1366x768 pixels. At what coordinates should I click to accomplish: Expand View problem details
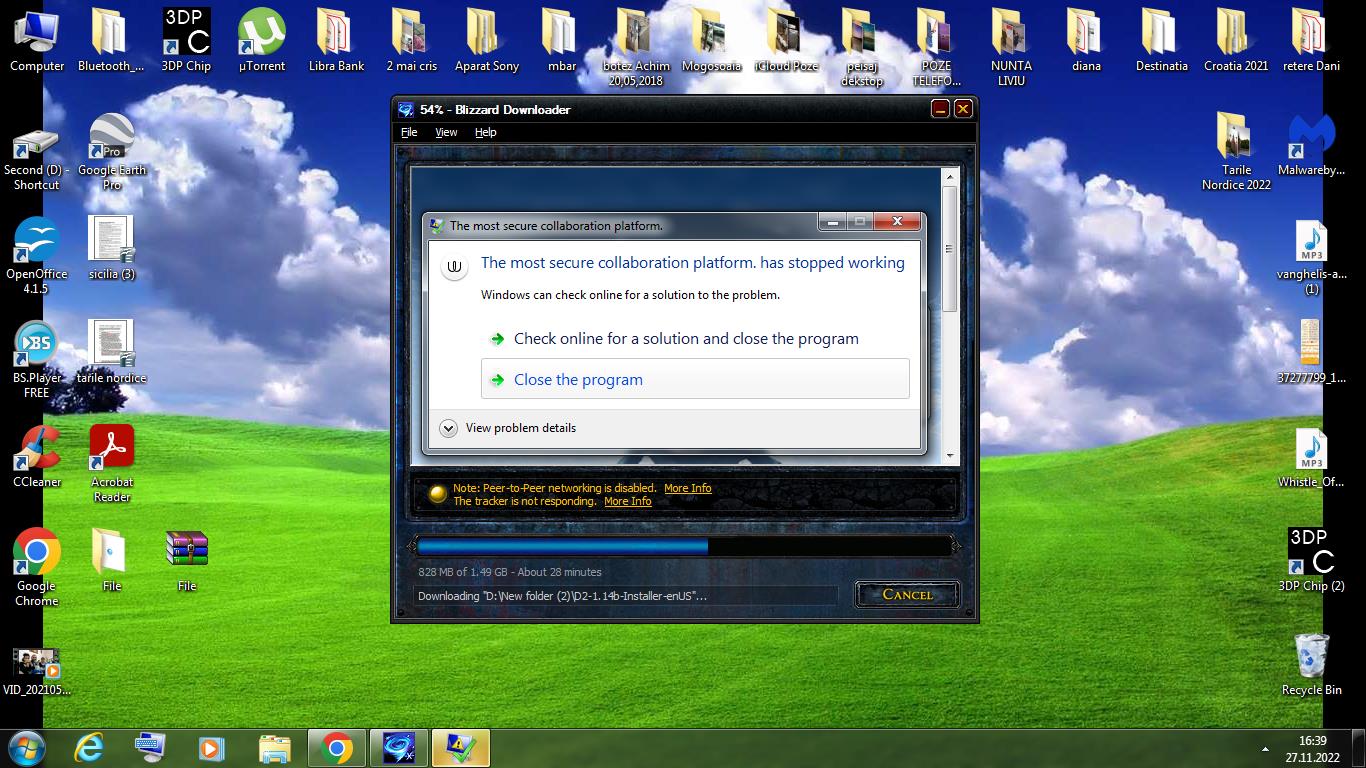tap(449, 428)
